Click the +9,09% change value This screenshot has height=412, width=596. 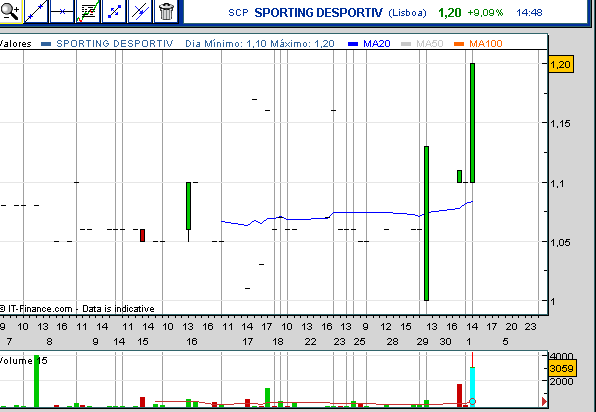(x=485, y=13)
